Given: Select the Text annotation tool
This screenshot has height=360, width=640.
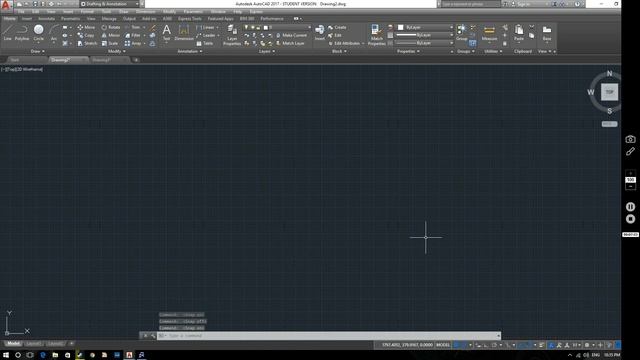Looking at the screenshot, I should coord(167,32).
